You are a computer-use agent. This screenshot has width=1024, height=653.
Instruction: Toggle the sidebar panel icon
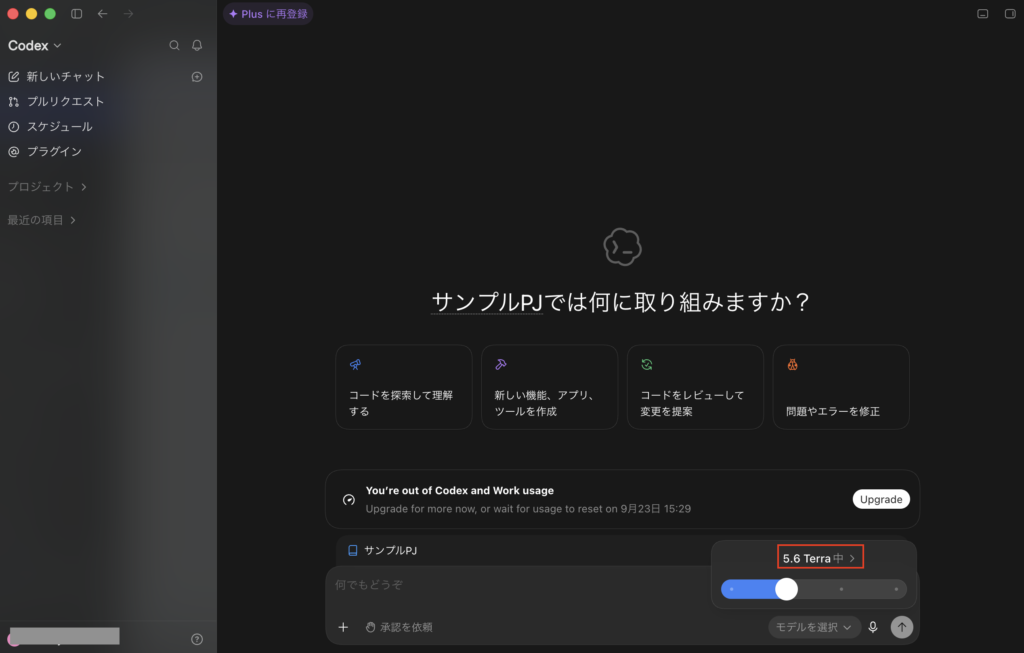pos(76,14)
